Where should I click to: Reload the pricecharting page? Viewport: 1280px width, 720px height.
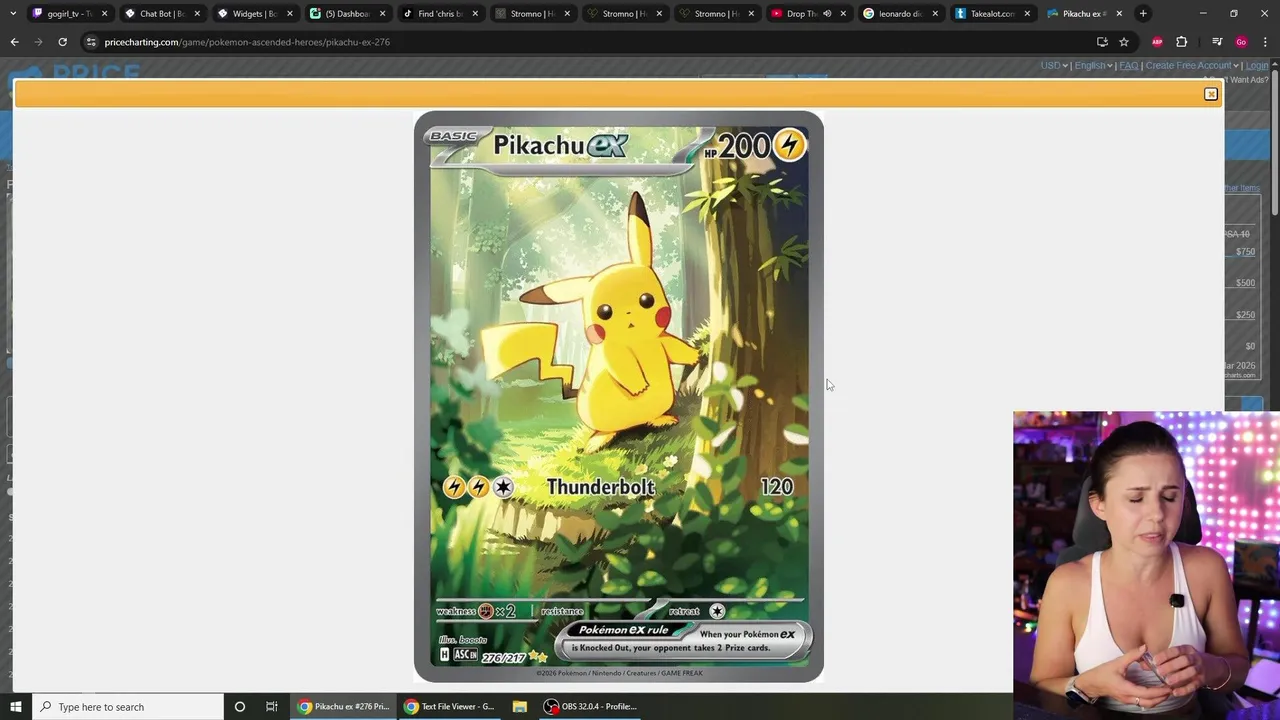[x=62, y=42]
